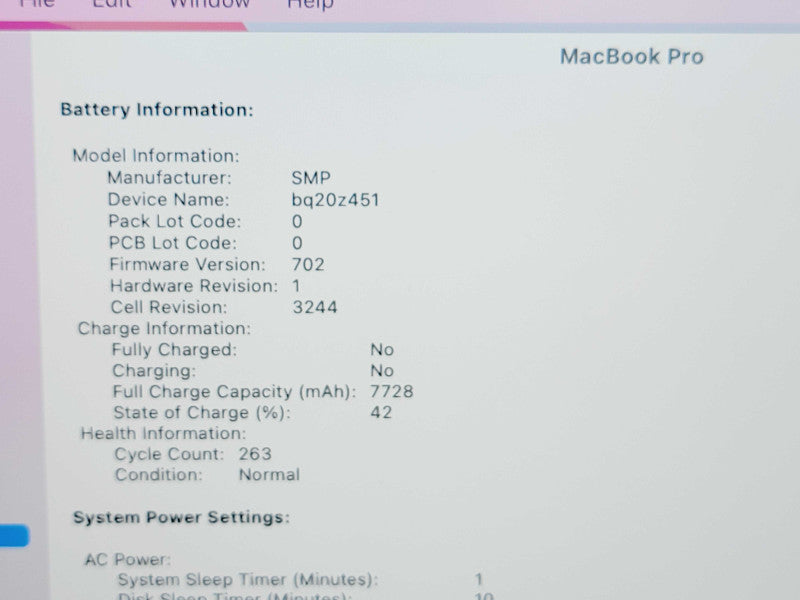Click the Pack Lot Code label
Viewport: 800px width, 600px height.
point(174,221)
